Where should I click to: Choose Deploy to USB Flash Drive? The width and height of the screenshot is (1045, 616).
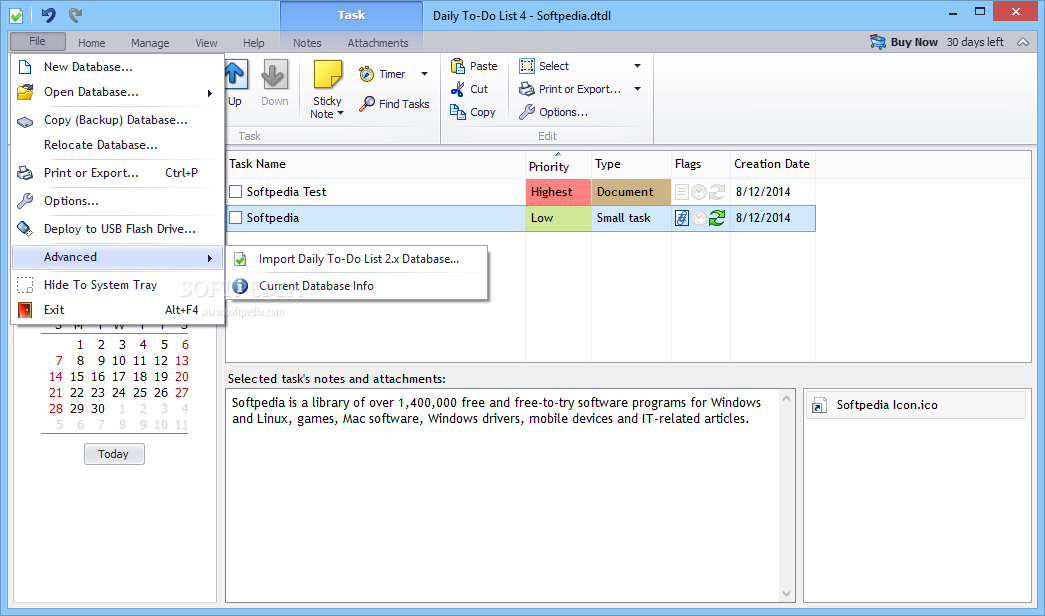pos(117,229)
